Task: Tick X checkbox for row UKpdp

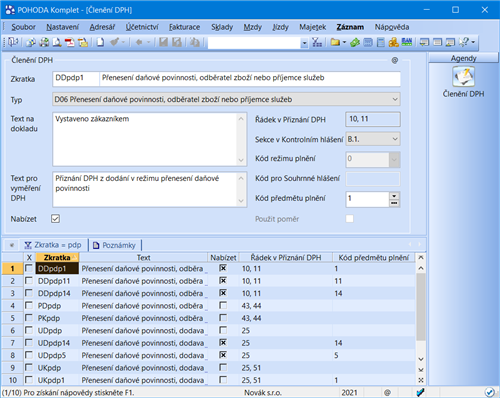Action: click(29, 367)
